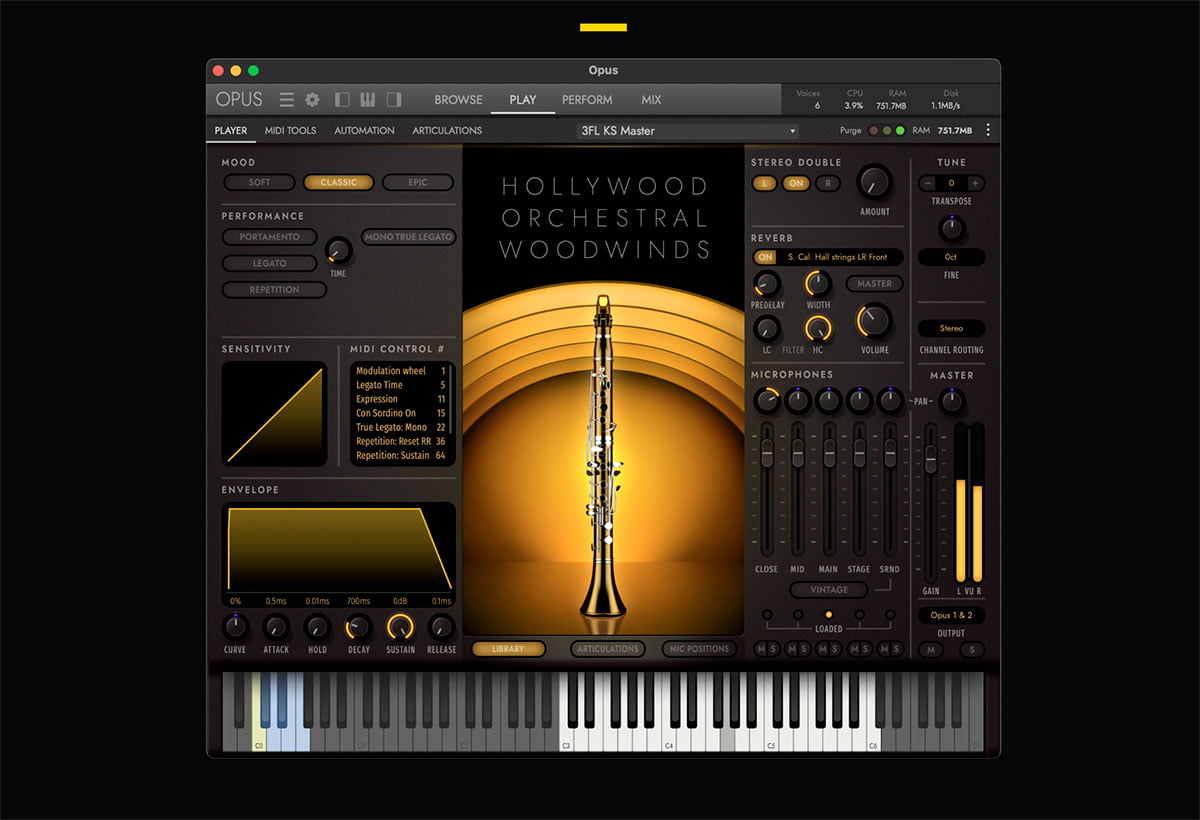
Task: Click the middle Purge indicator
Action: coord(887,130)
